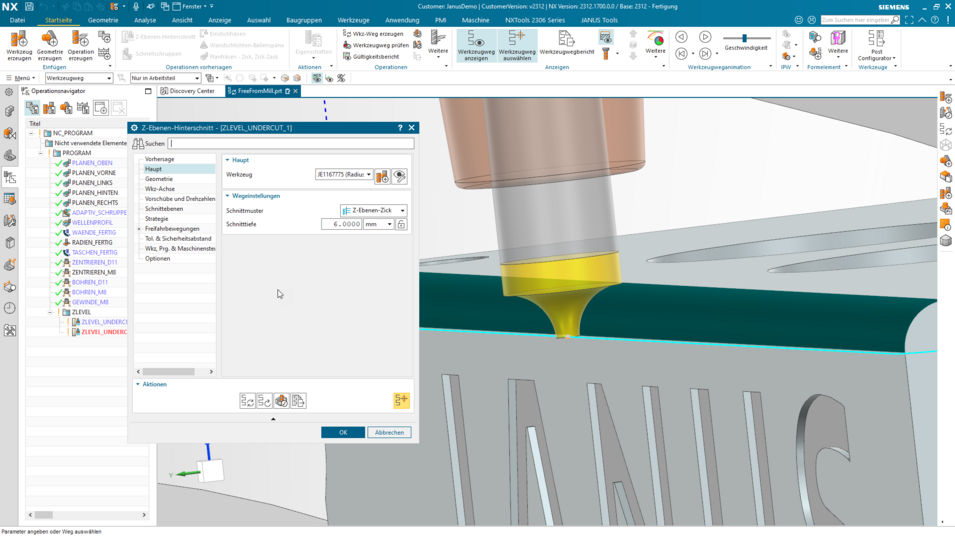
Task: Toggle fullscreen mode icon at top right
Action: (x=909, y=20)
